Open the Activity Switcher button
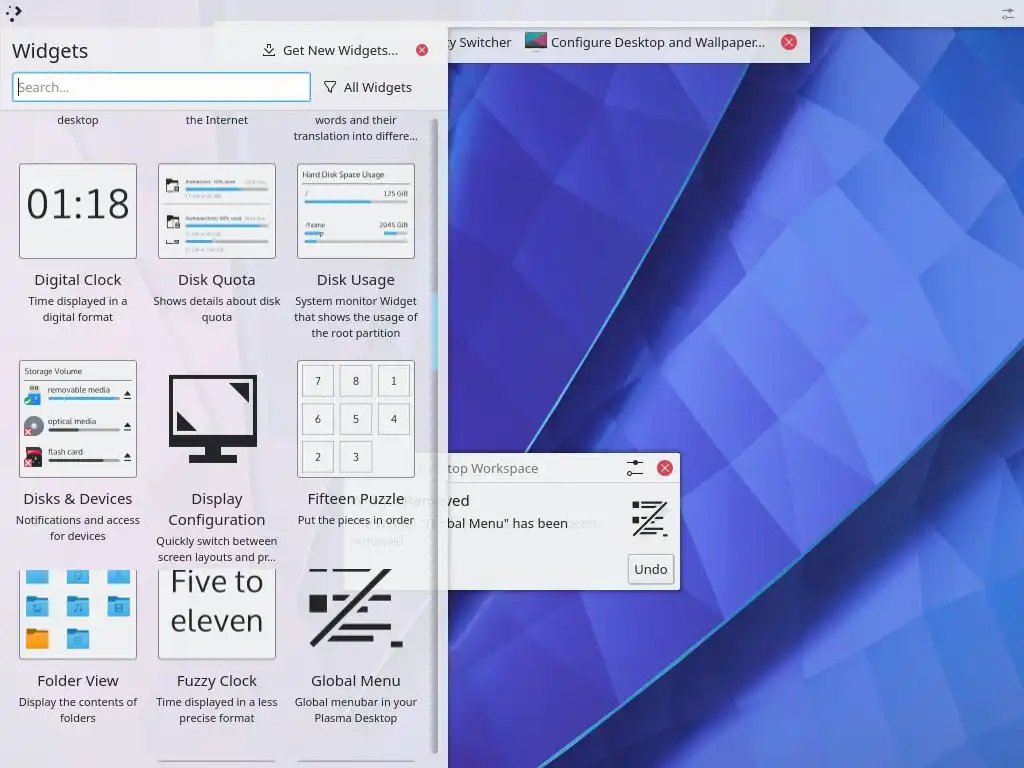The height and width of the screenshot is (768, 1024). (x=480, y=42)
